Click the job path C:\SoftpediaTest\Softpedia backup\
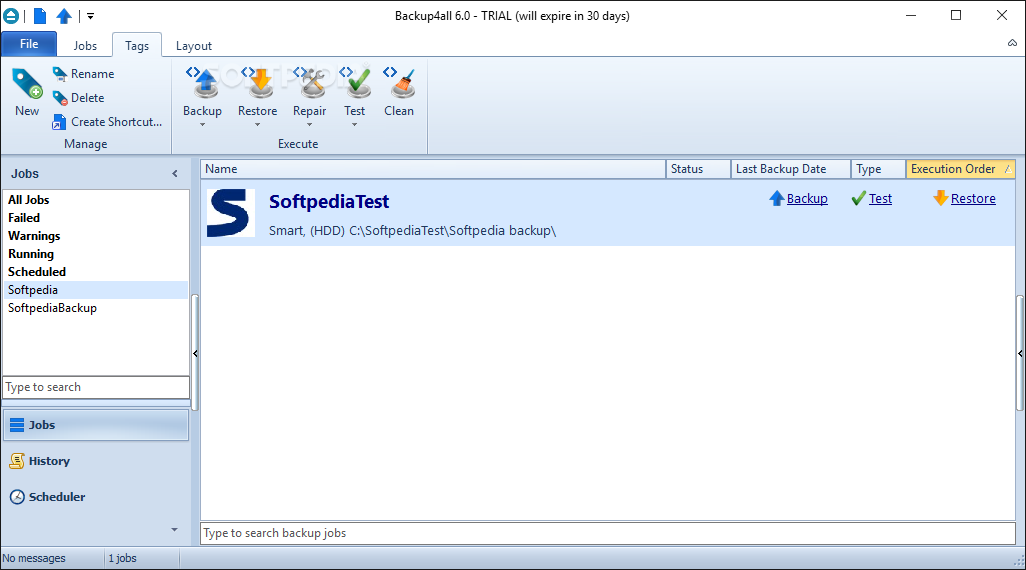 pyautogui.click(x=453, y=230)
